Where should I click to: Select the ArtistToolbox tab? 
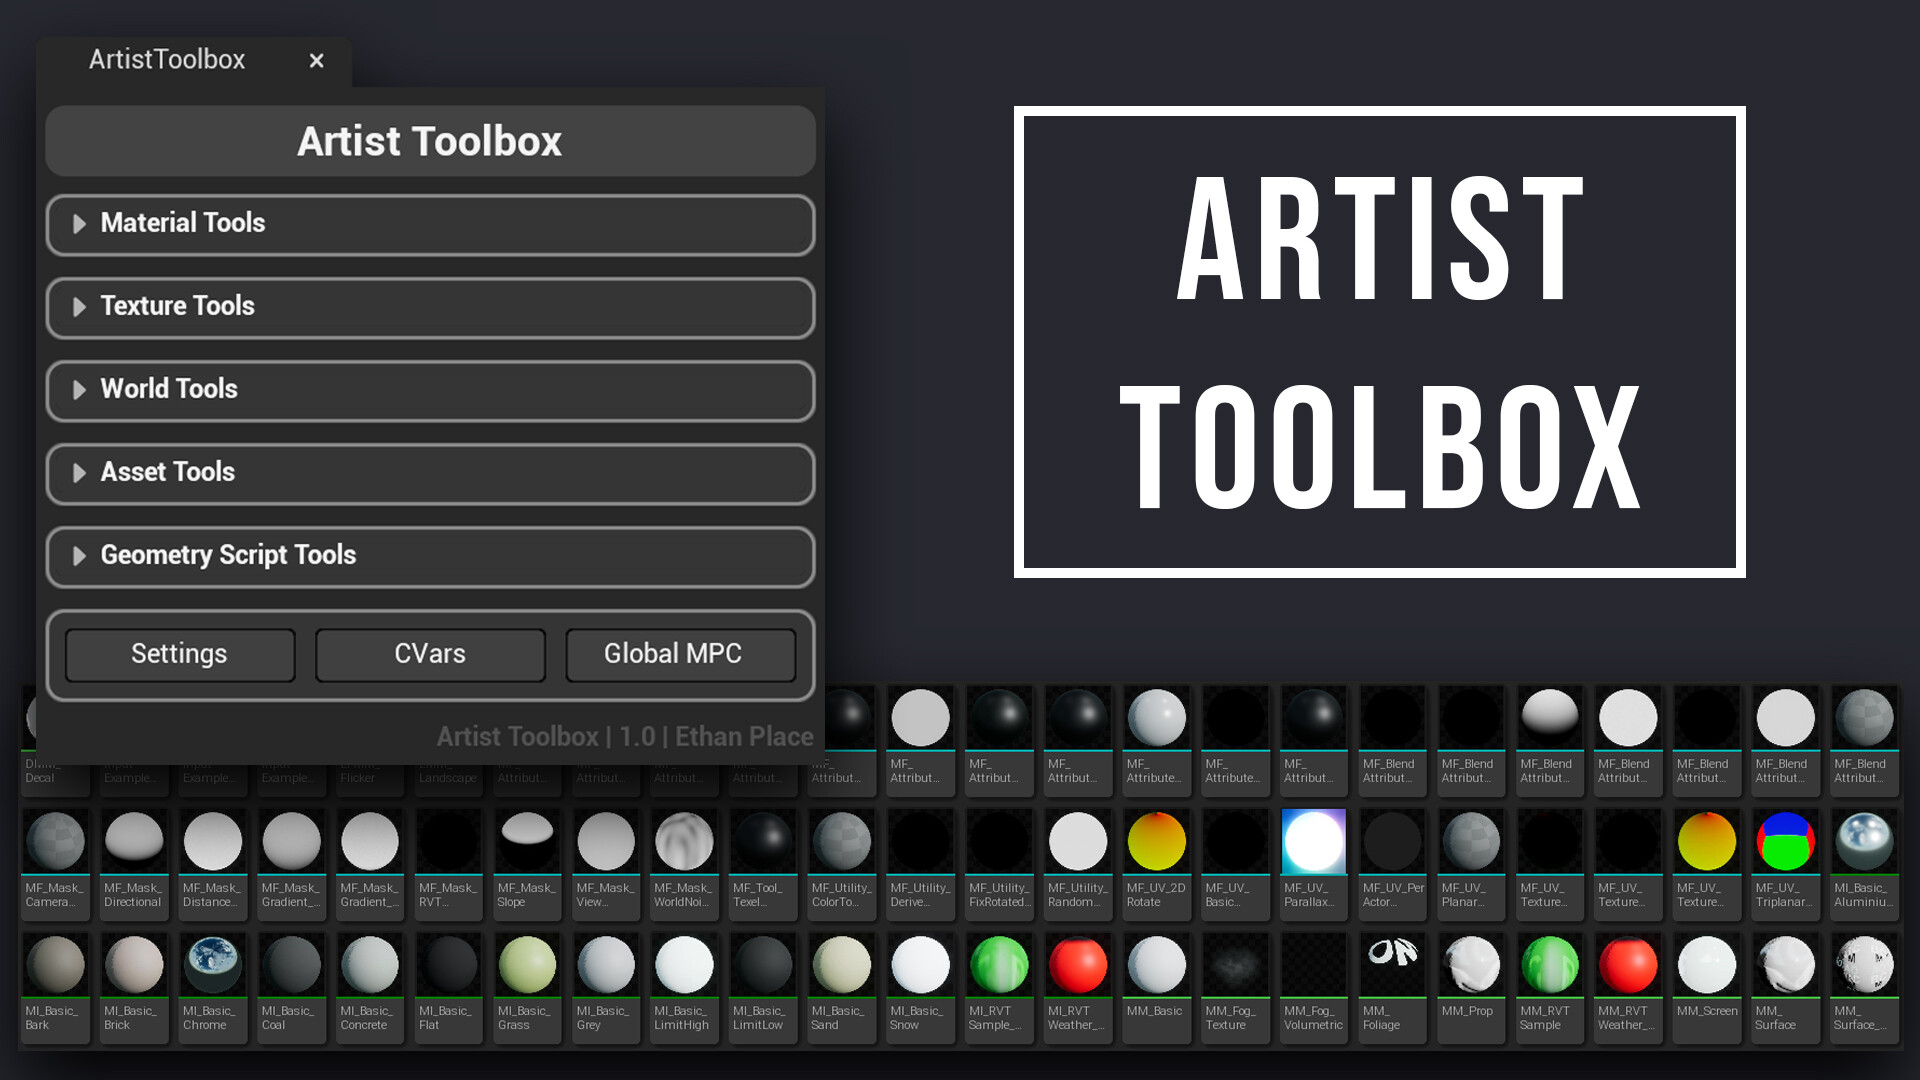(x=166, y=60)
